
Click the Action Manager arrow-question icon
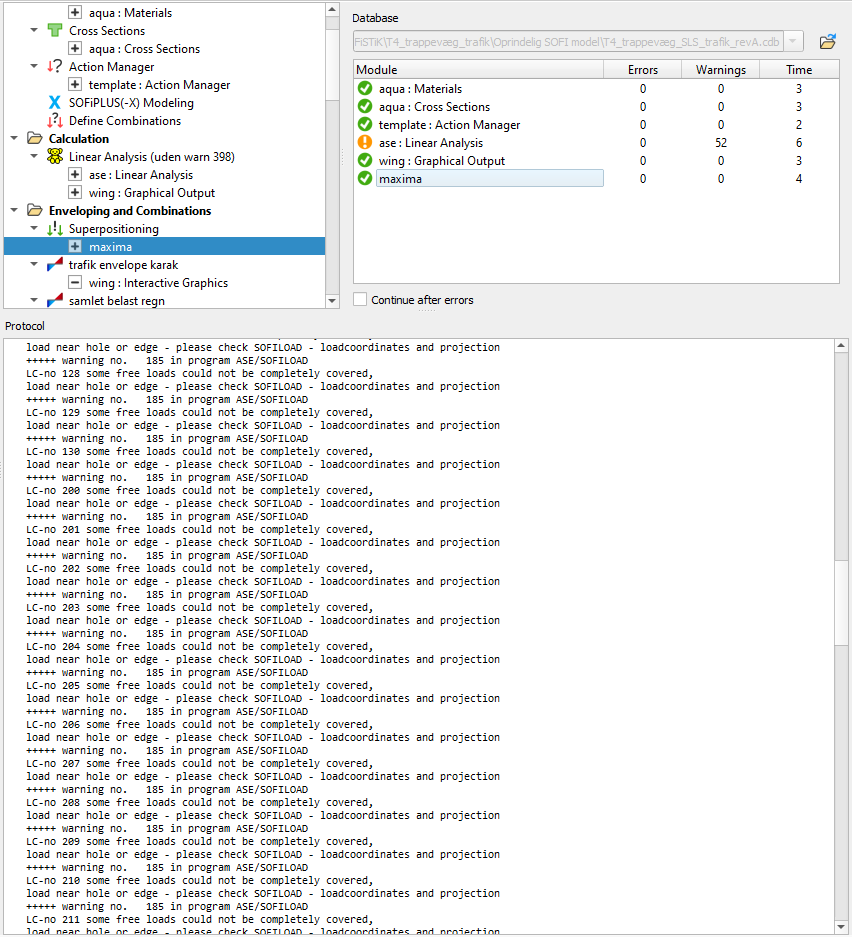[x=54, y=66]
